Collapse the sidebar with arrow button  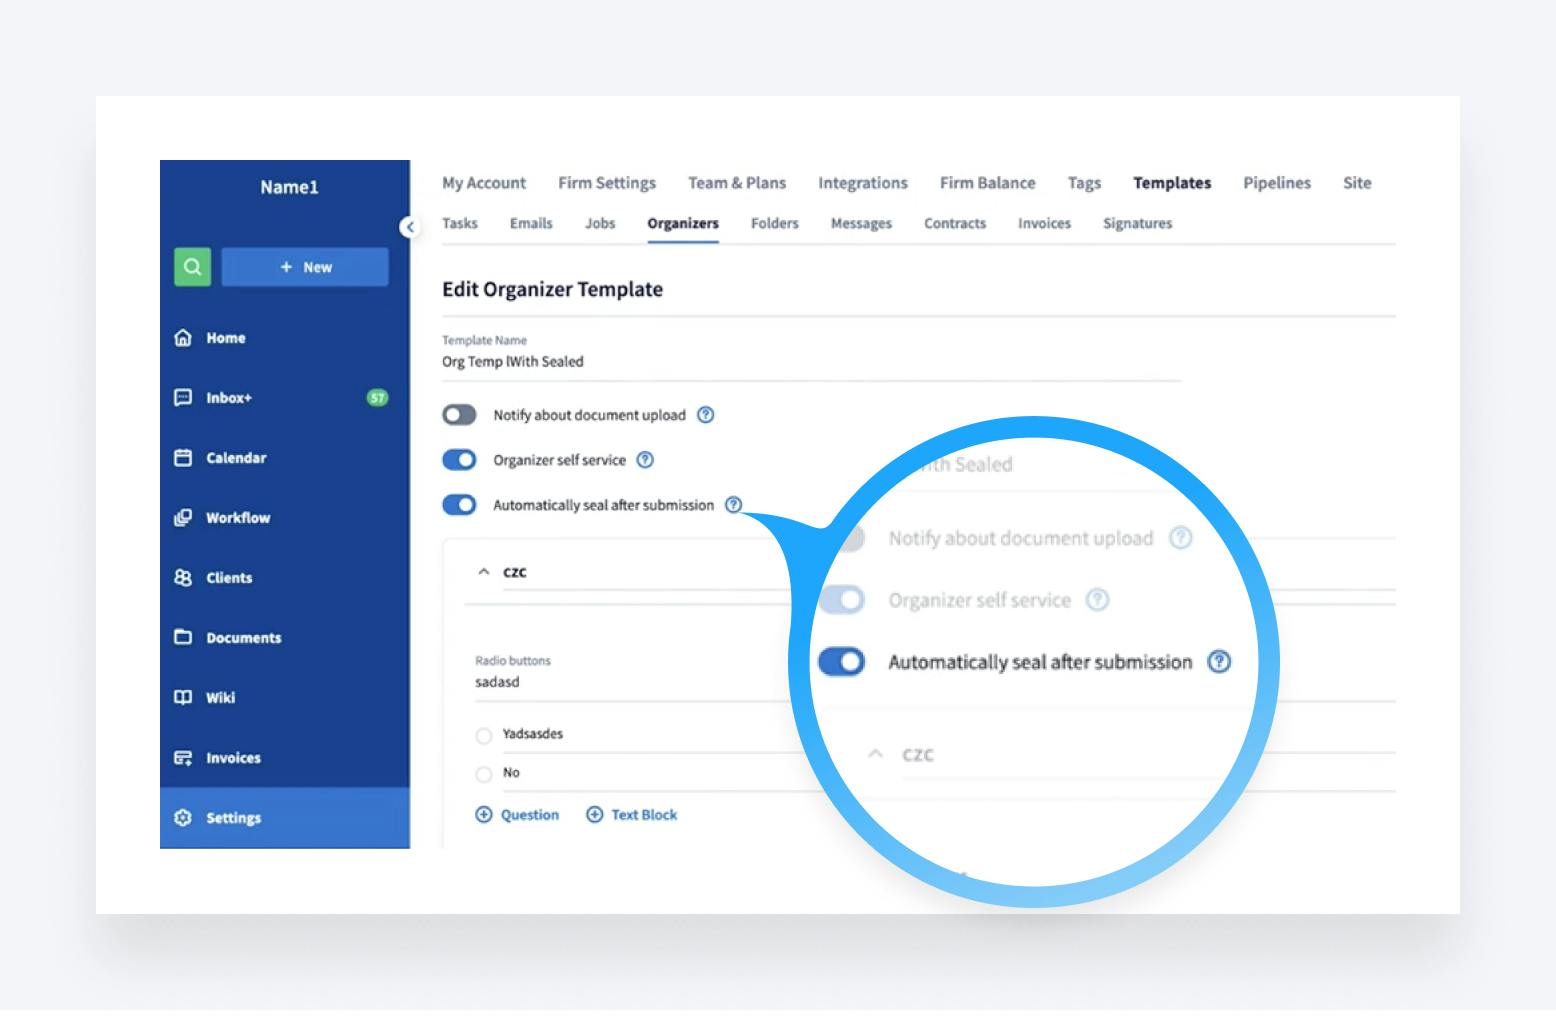pyautogui.click(x=409, y=227)
